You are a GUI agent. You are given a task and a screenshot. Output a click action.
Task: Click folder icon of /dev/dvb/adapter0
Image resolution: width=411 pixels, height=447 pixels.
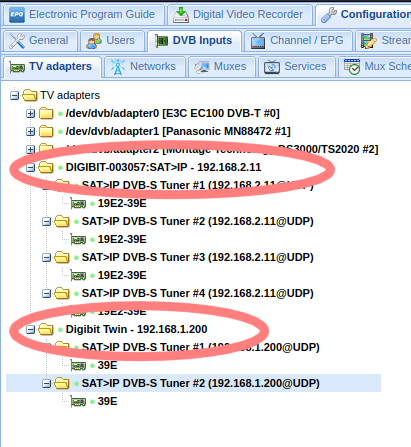46,113
